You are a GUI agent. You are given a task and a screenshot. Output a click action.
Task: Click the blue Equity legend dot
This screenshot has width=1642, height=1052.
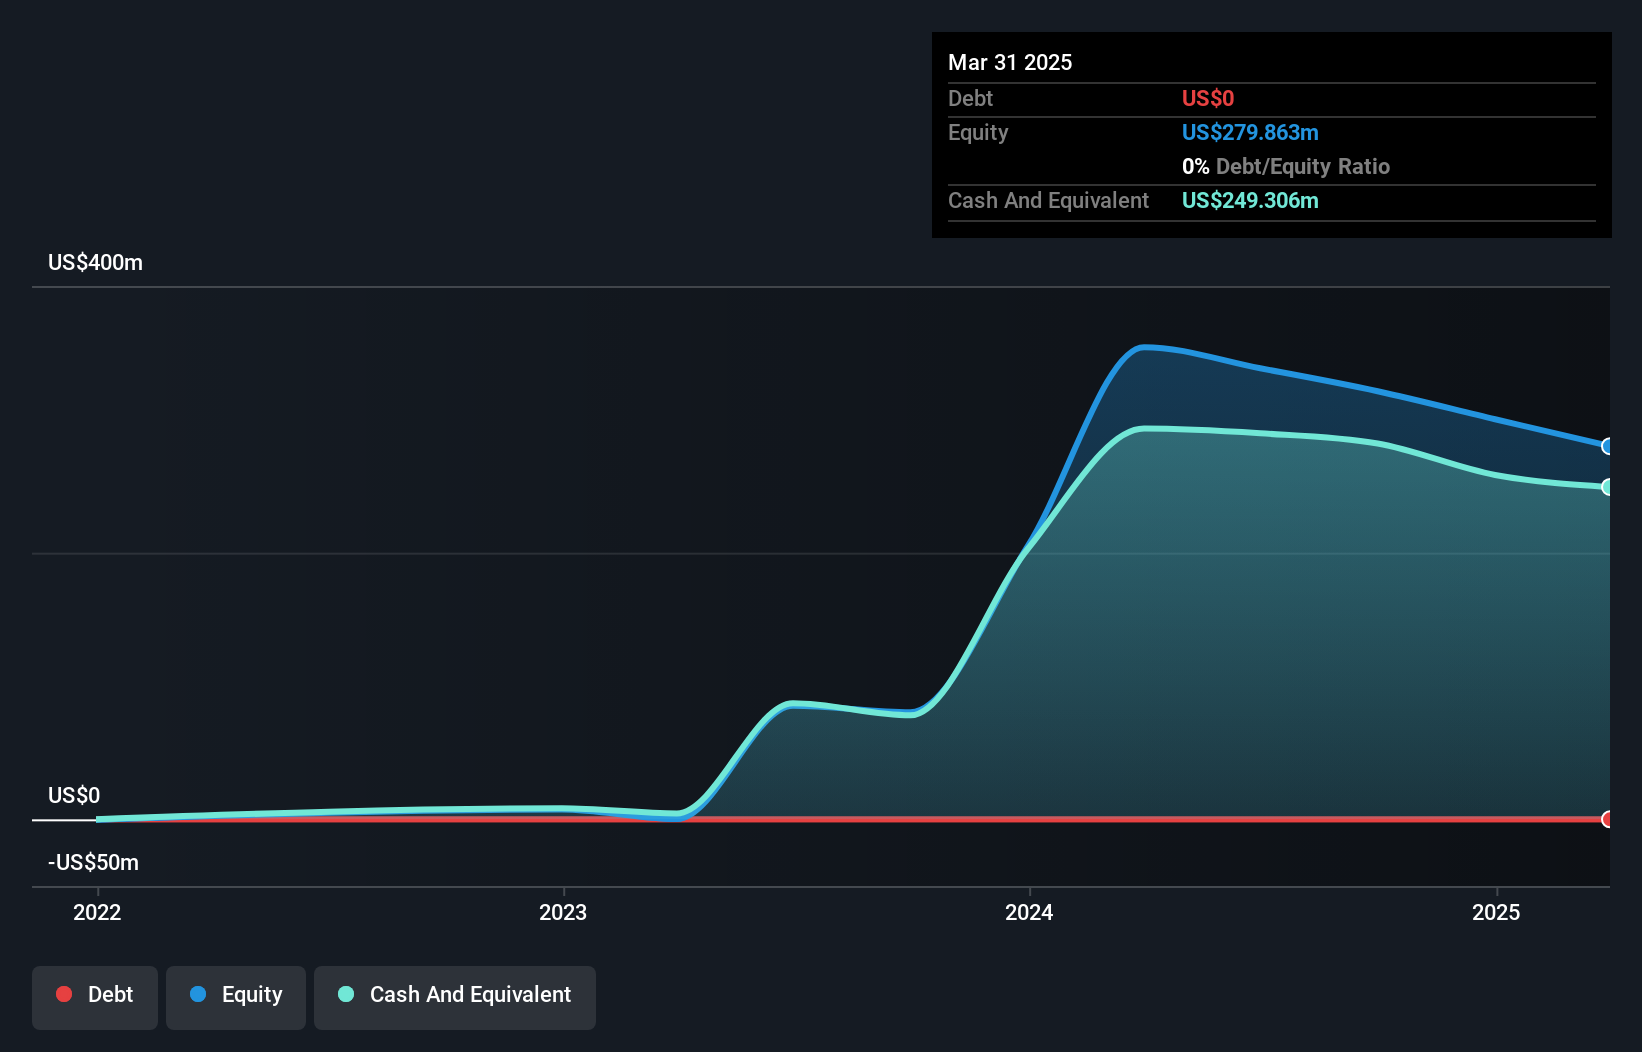(198, 994)
